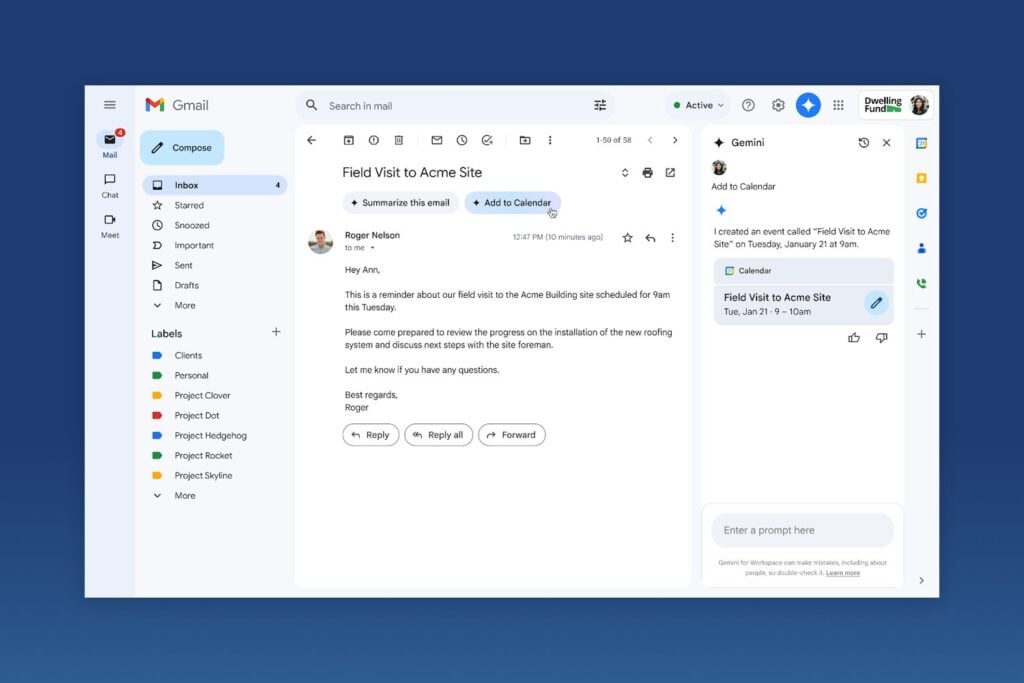Open the Active status dropdown
The width and height of the screenshot is (1024, 683).
coord(698,105)
